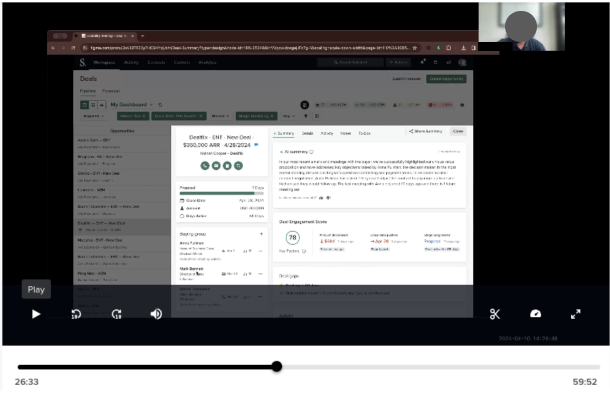Click the Key Factors info icon

coord(304,251)
